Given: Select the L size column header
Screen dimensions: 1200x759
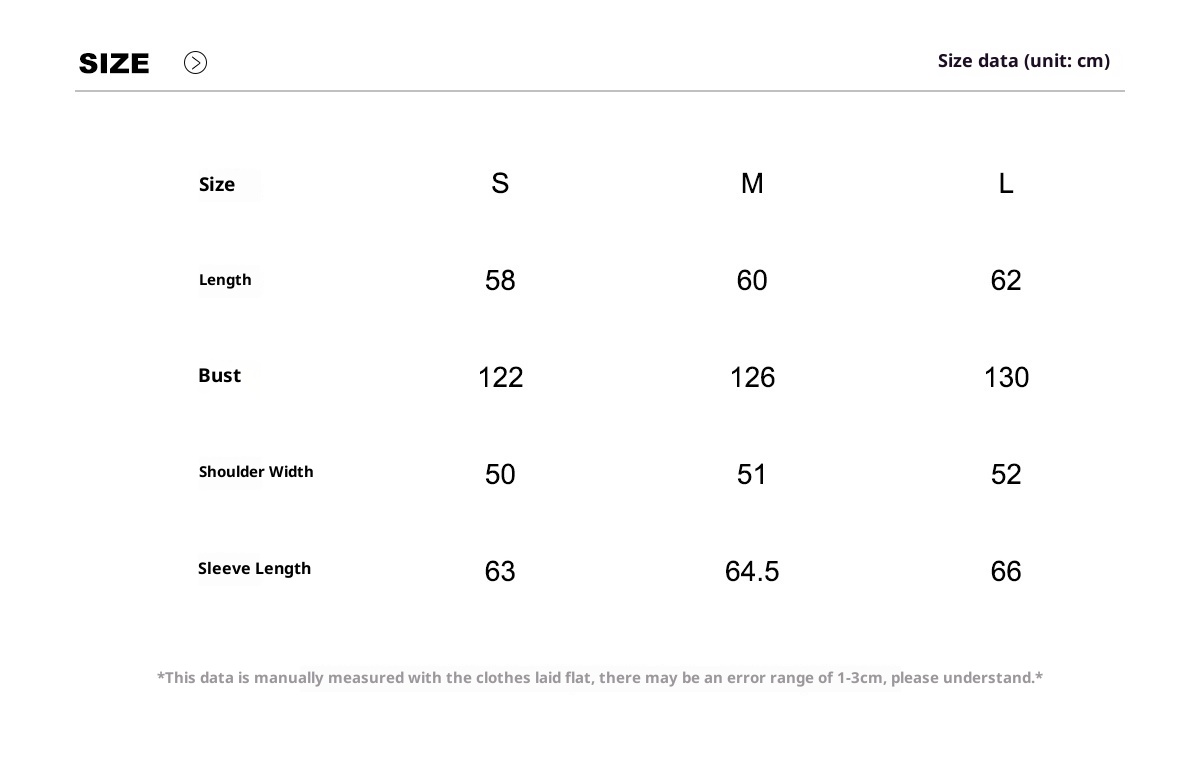Looking at the screenshot, I should tap(1006, 184).
